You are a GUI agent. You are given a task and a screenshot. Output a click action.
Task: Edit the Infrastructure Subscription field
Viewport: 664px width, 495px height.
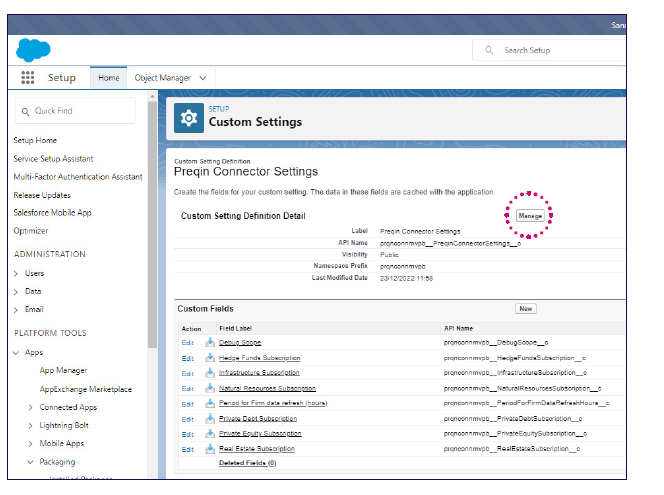coord(188,373)
